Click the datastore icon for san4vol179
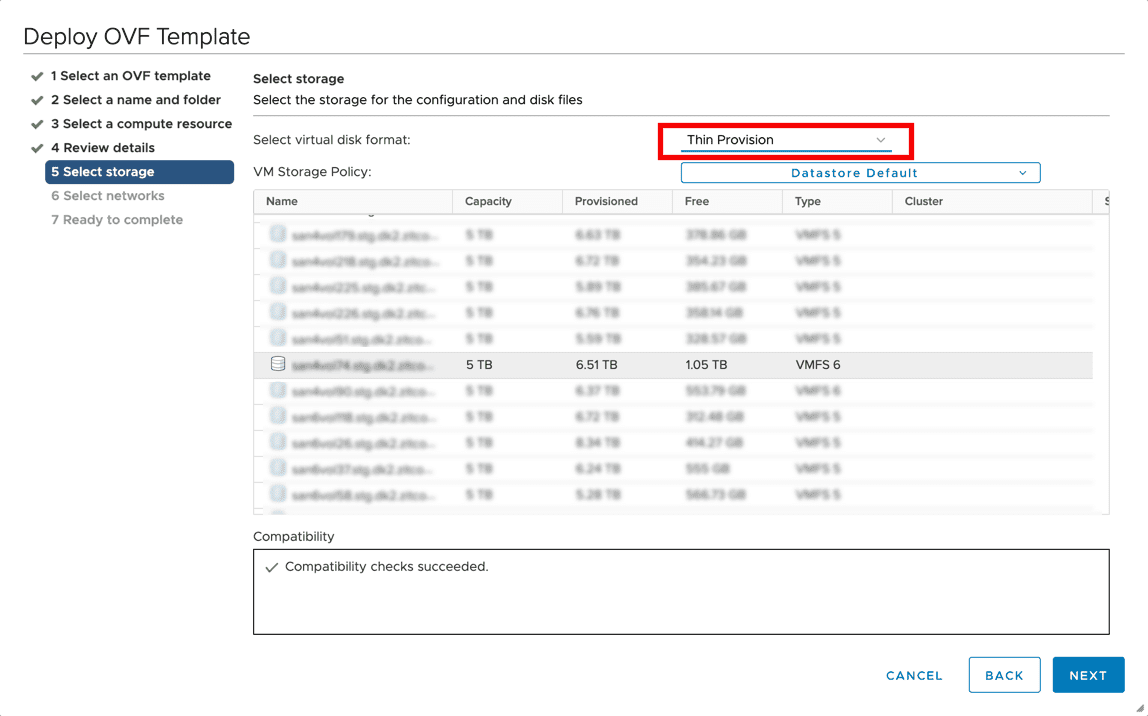Screen dimensions: 1148x716 278,235
